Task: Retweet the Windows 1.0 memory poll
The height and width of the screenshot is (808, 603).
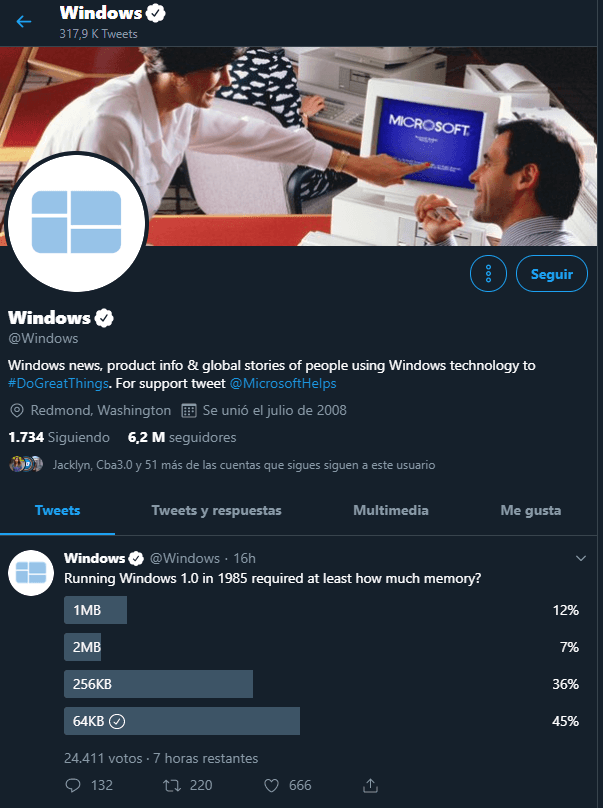Action: [172, 785]
